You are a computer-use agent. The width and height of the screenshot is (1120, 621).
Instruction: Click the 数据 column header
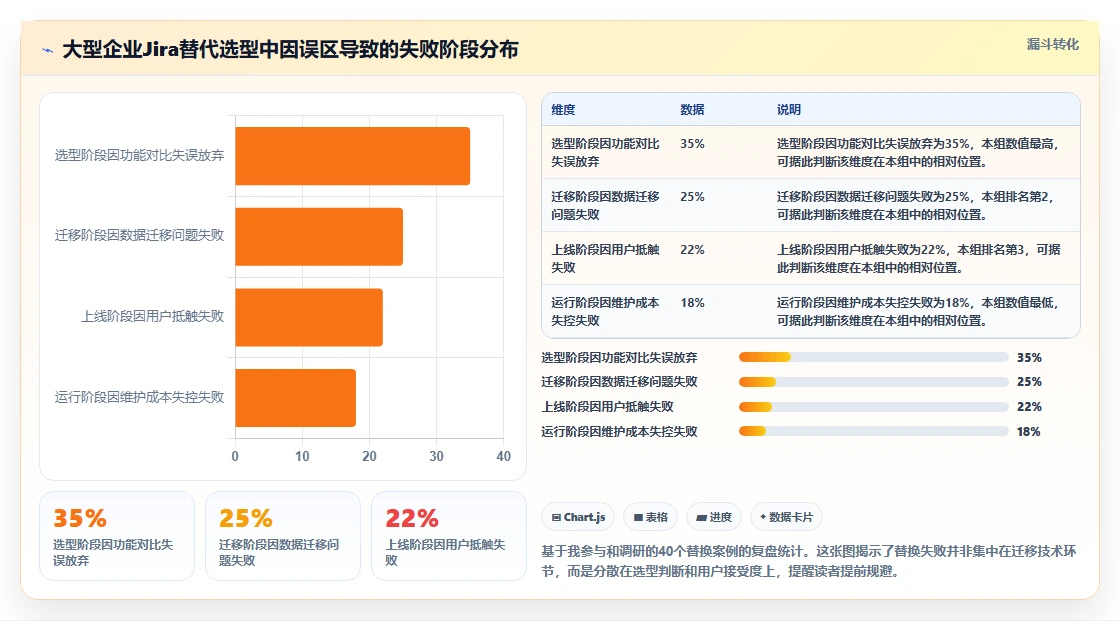tap(692, 109)
